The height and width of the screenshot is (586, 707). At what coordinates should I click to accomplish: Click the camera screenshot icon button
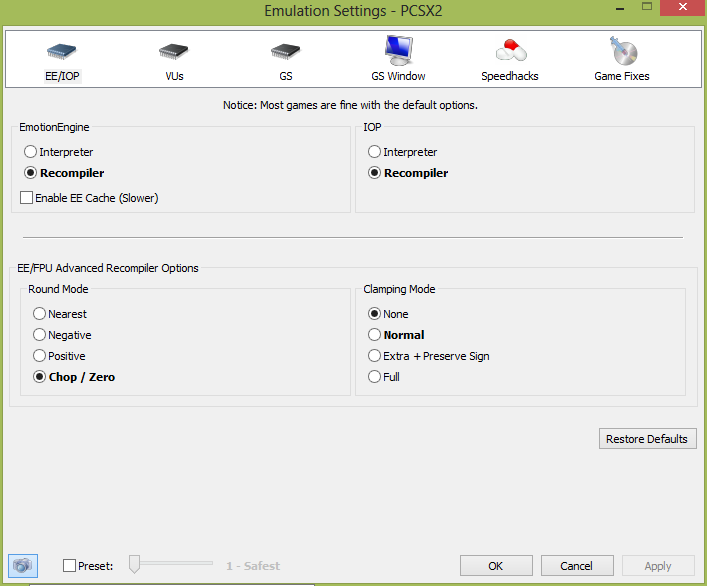23,565
